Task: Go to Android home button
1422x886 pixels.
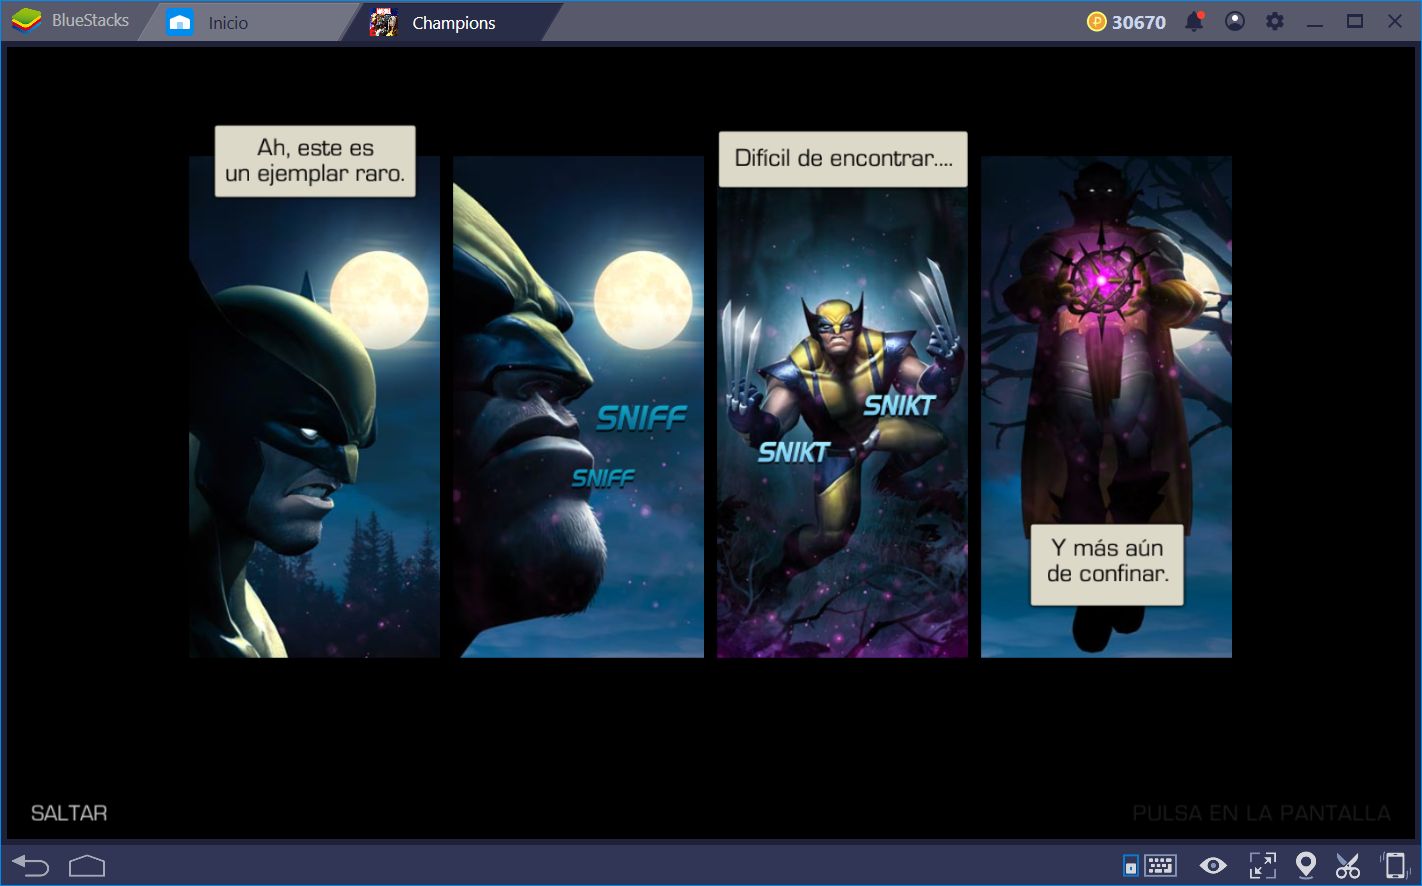Action: point(87,865)
